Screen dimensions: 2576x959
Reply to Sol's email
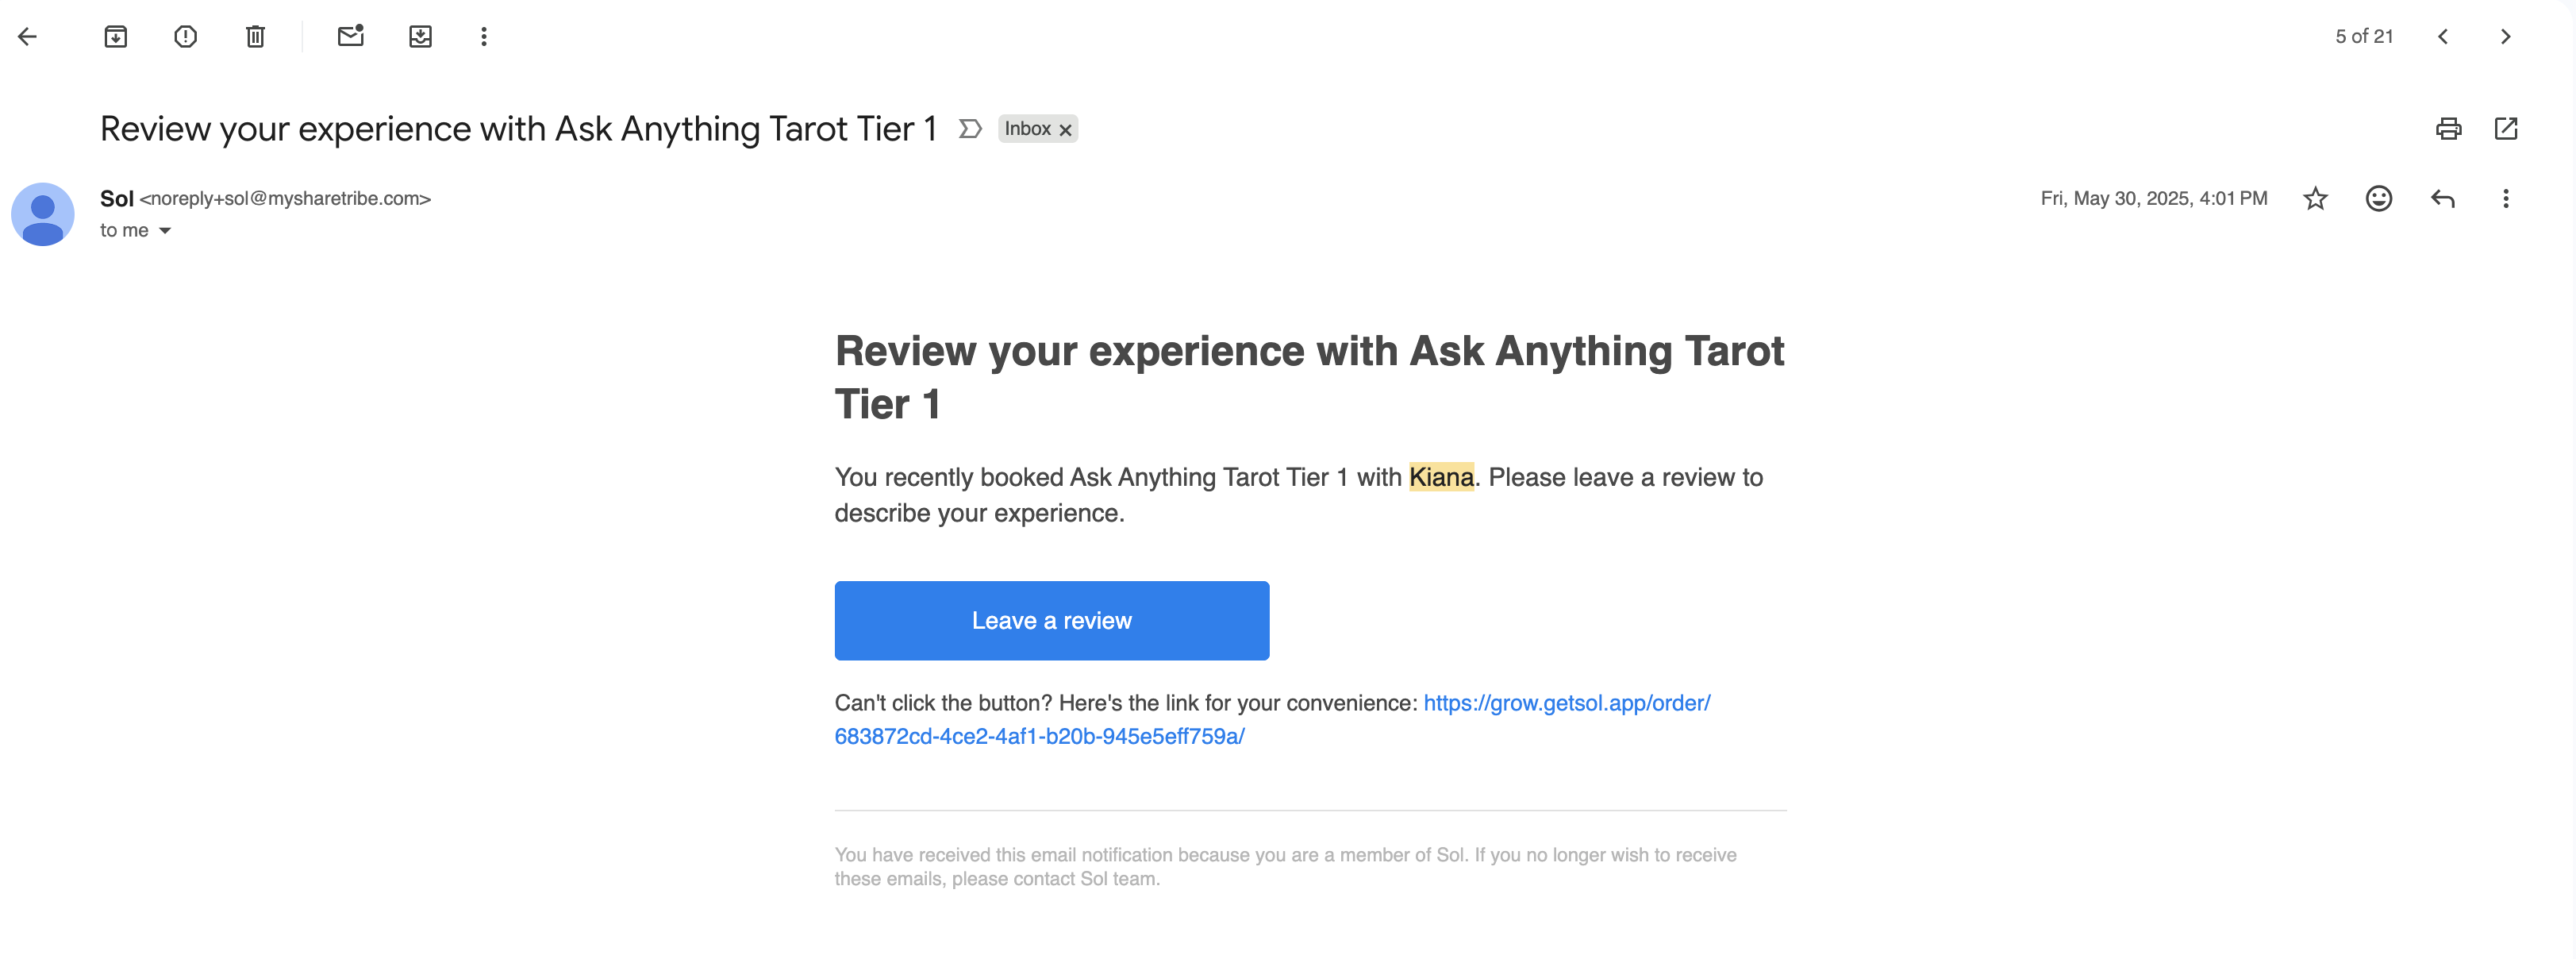pyautogui.click(x=2443, y=199)
